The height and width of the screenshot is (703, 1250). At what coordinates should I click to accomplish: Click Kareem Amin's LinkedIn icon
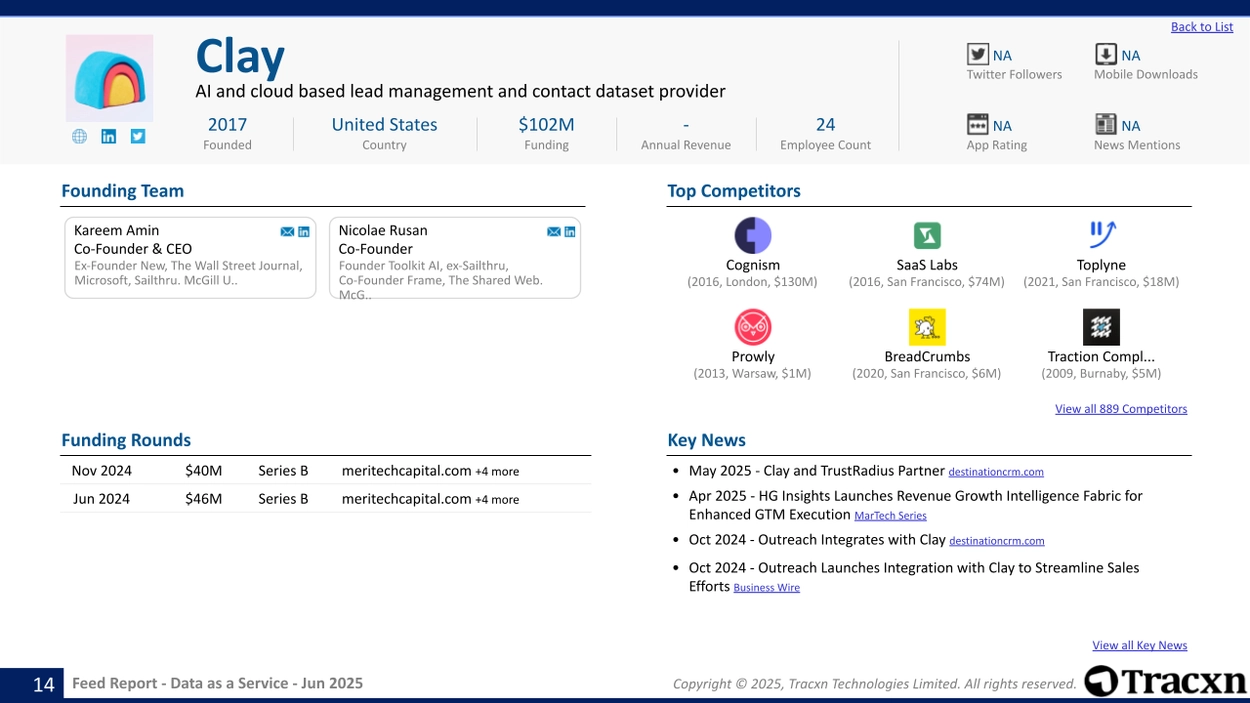[304, 232]
